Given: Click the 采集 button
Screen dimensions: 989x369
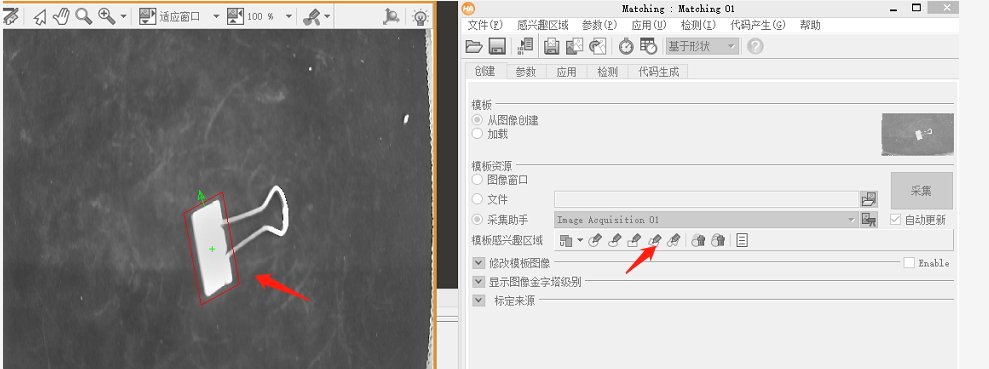Looking at the screenshot, I should pos(922,190).
